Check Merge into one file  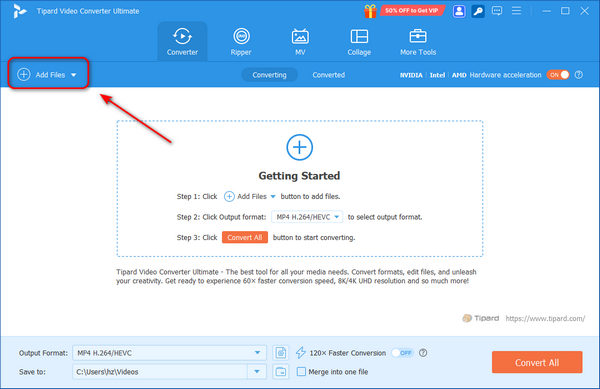[302, 371]
